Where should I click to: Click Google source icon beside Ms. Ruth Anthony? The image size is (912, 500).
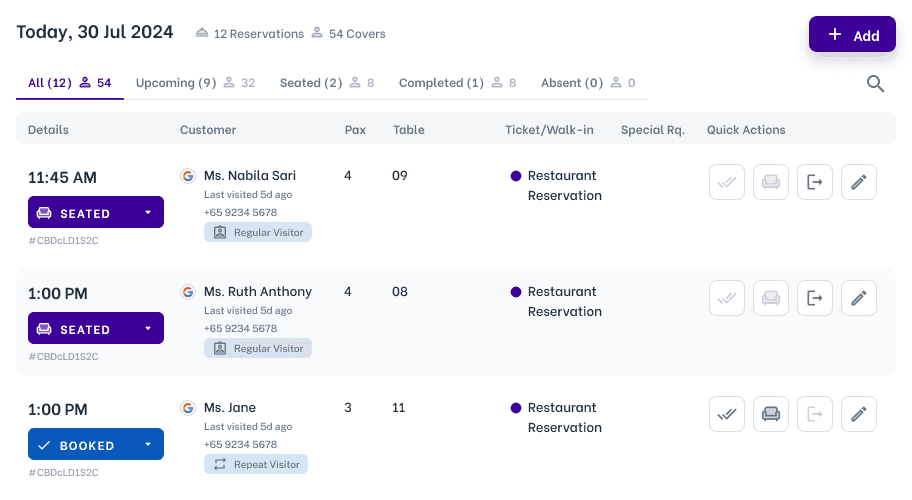(187, 292)
